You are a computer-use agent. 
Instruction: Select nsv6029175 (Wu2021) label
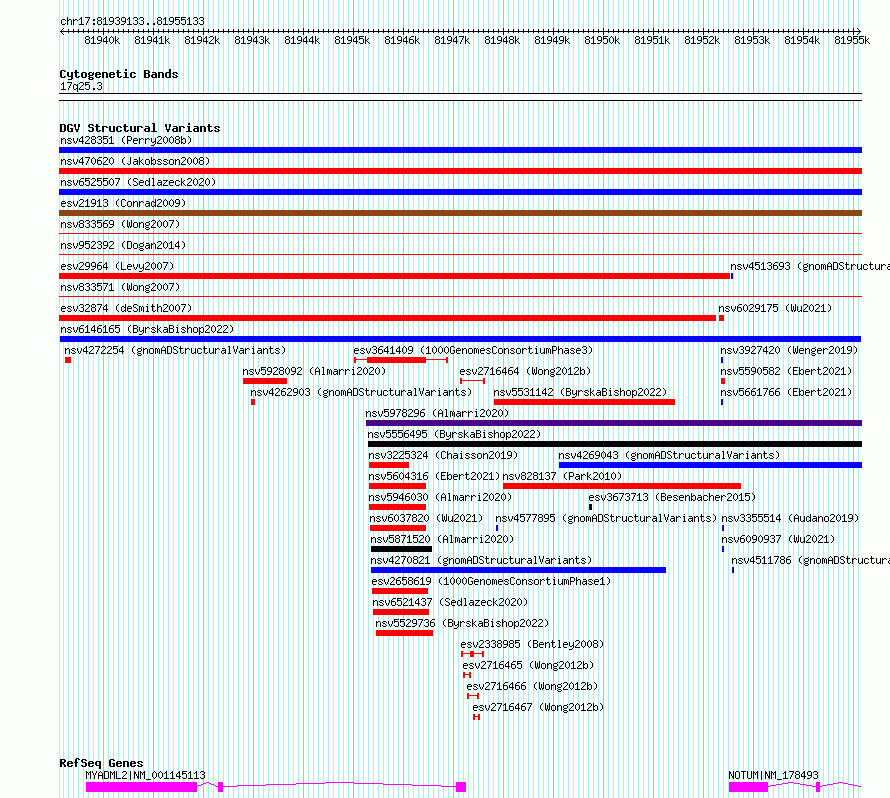tap(775, 308)
